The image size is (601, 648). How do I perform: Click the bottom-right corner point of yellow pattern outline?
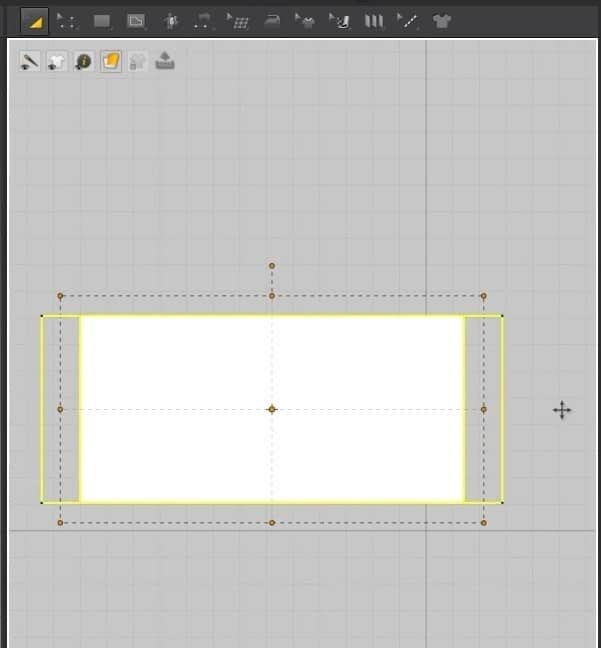point(502,503)
